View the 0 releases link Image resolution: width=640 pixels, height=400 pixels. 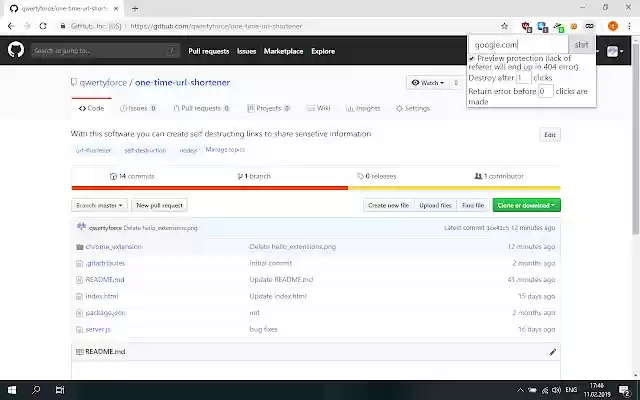coord(376,176)
